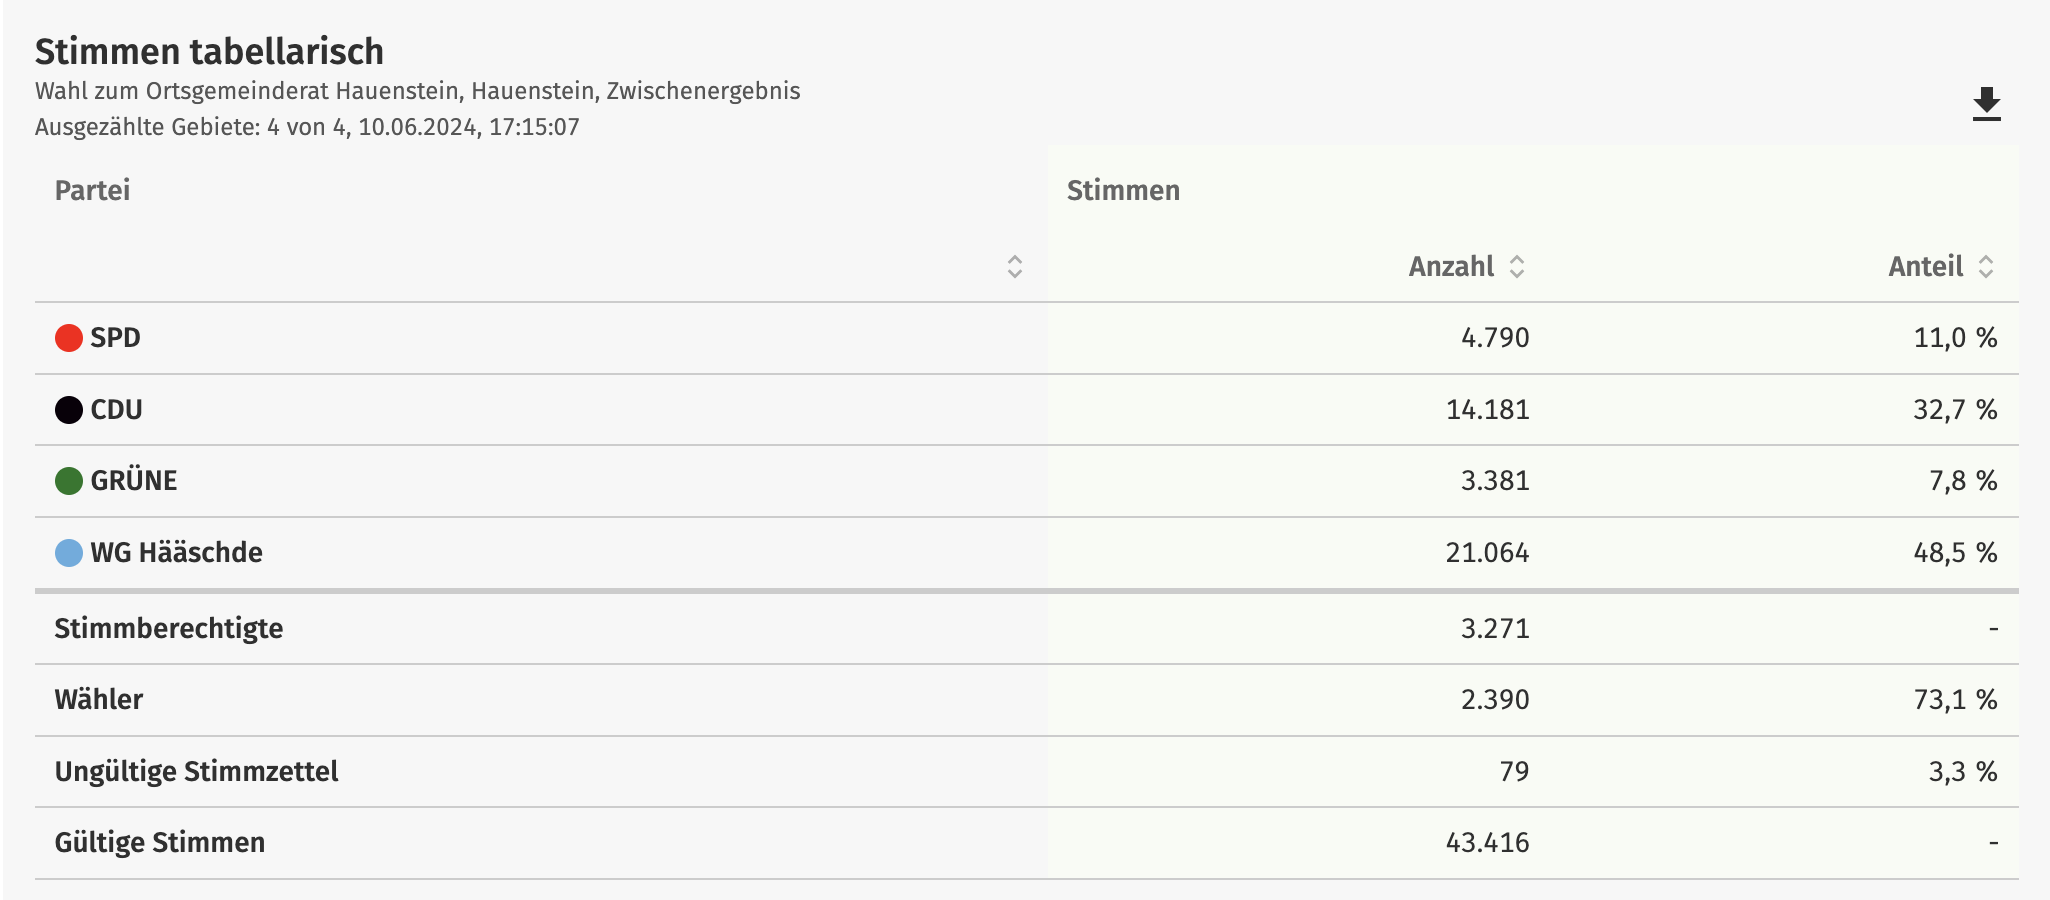Select the Stimmberechtigte row

pyautogui.click(x=1026, y=629)
